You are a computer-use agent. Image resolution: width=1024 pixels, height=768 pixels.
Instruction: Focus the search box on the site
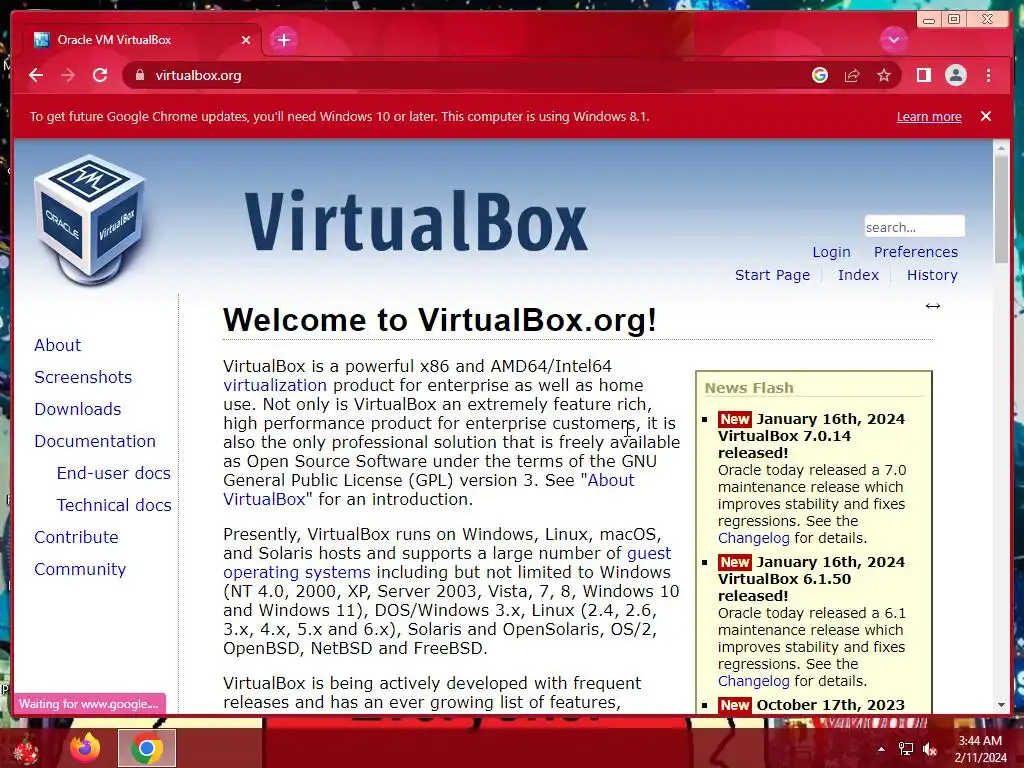(914, 227)
